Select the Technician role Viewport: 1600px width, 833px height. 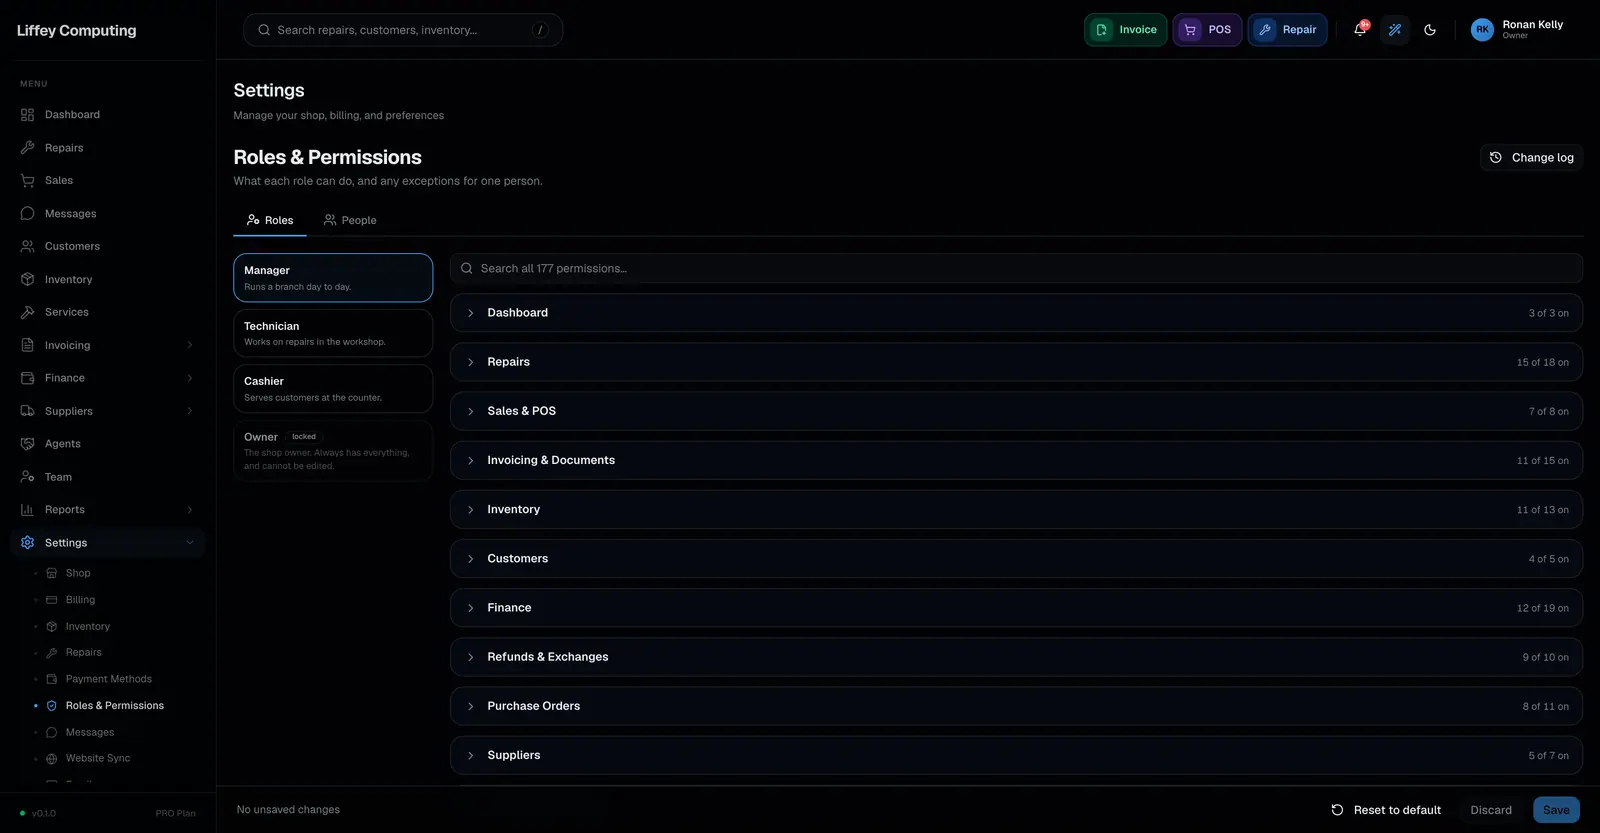tap(333, 333)
